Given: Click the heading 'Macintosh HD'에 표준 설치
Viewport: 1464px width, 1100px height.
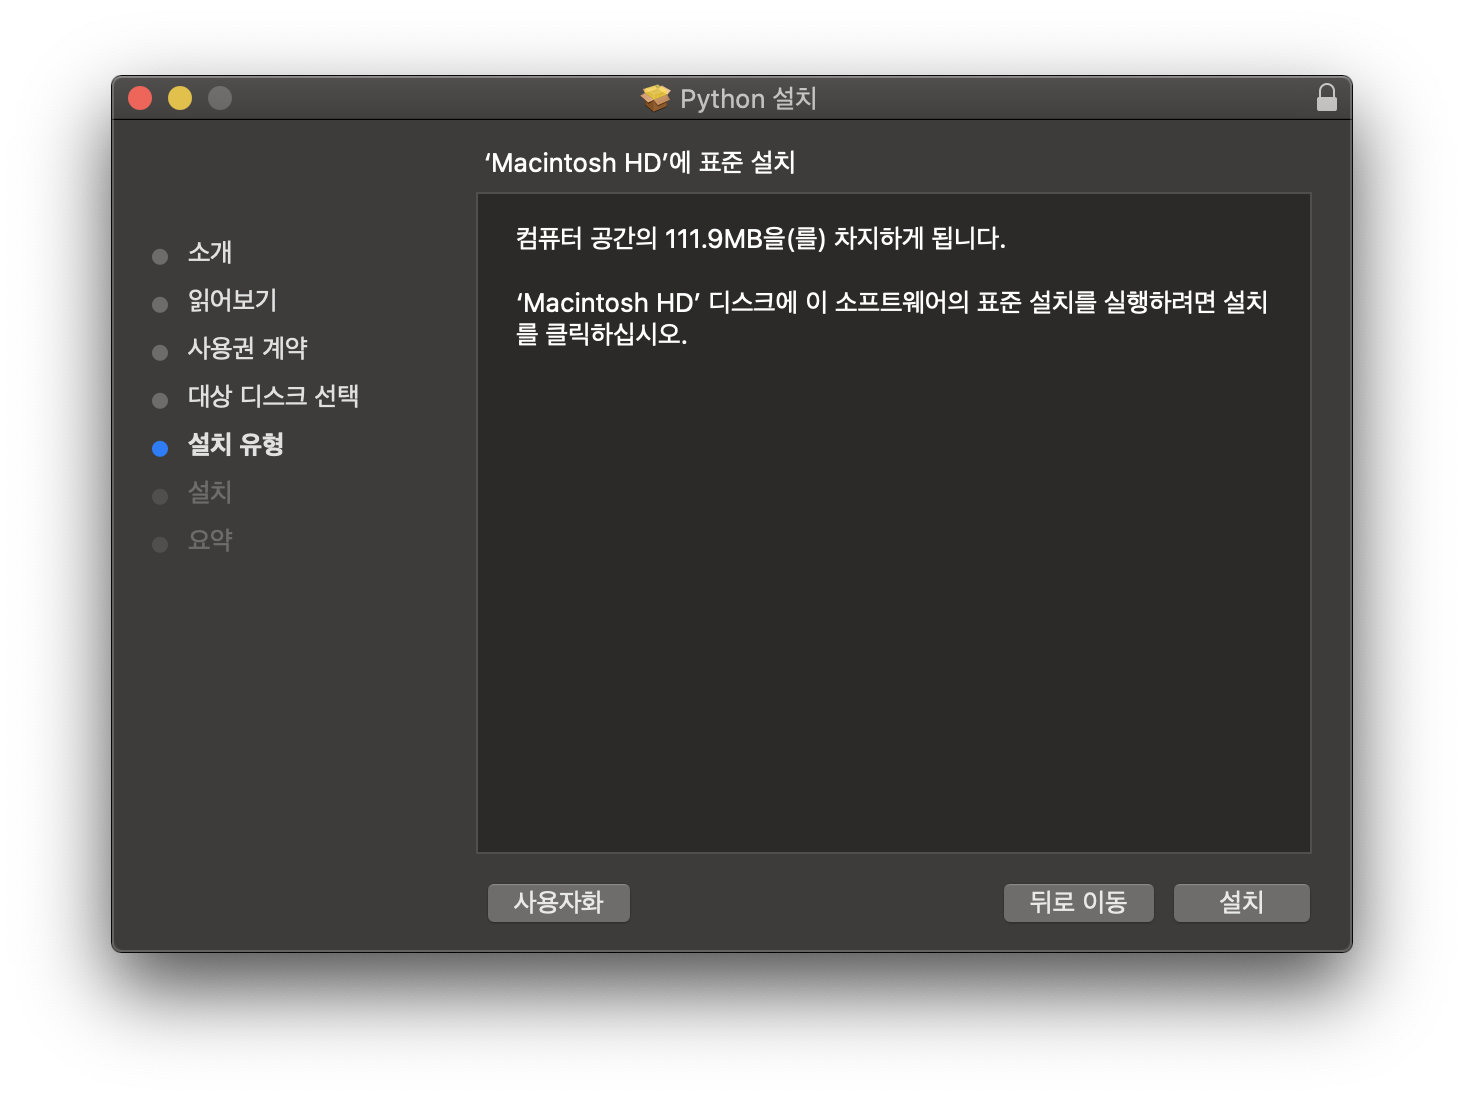Looking at the screenshot, I should 640,162.
